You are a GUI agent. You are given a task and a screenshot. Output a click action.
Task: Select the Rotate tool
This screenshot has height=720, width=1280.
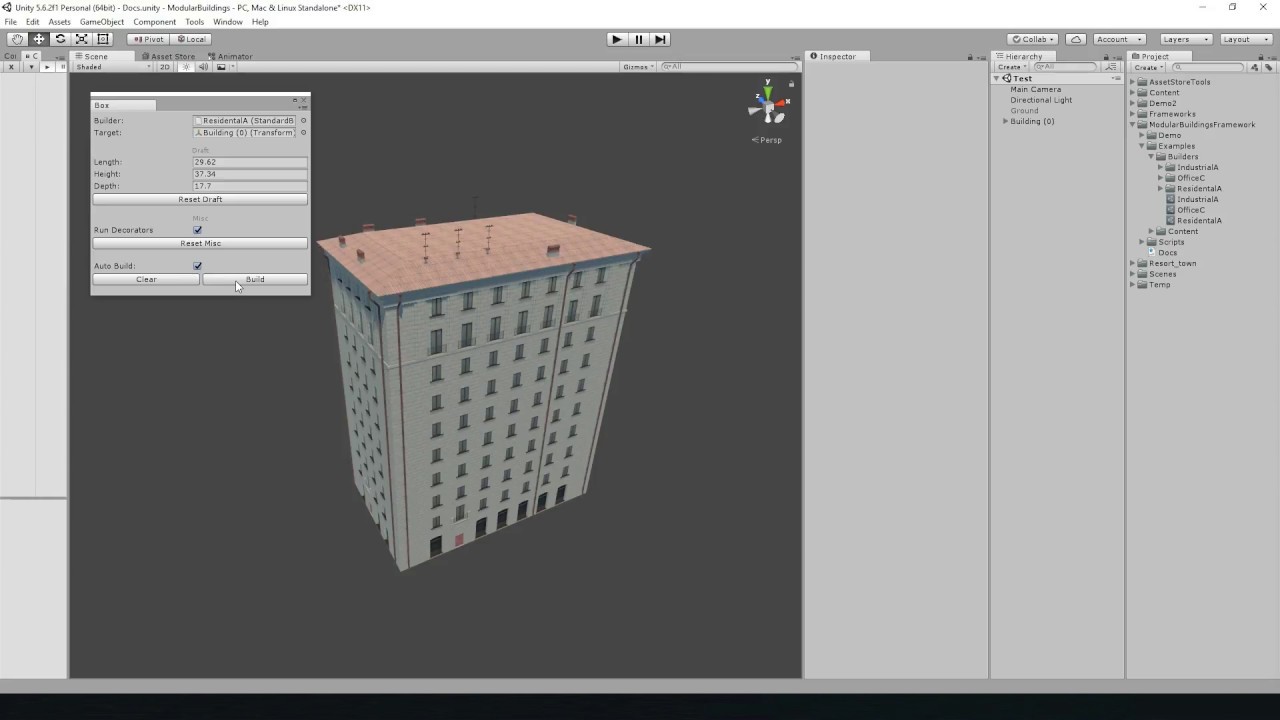[60, 39]
